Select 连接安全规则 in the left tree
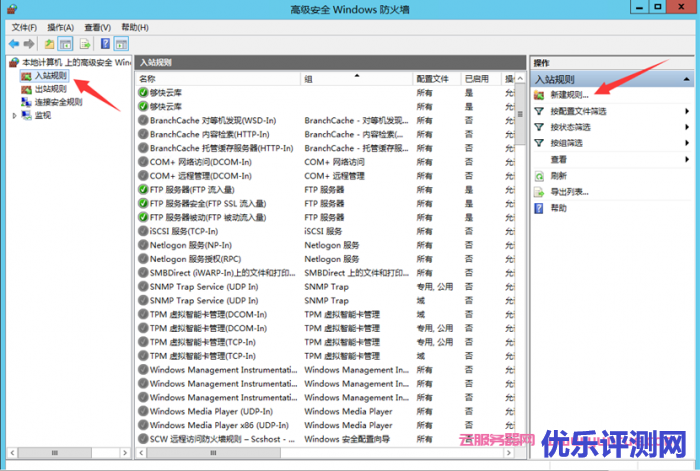The image size is (700, 471). 58,102
